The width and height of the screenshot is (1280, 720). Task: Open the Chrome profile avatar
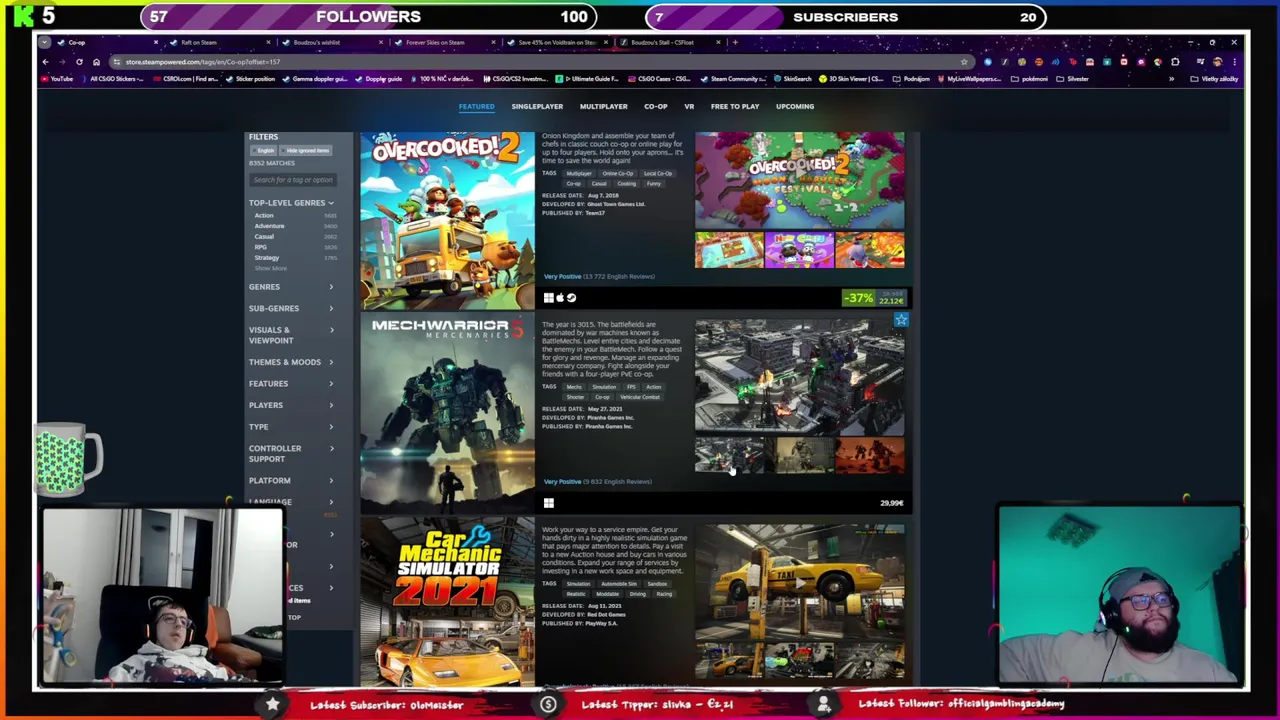point(1217,62)
